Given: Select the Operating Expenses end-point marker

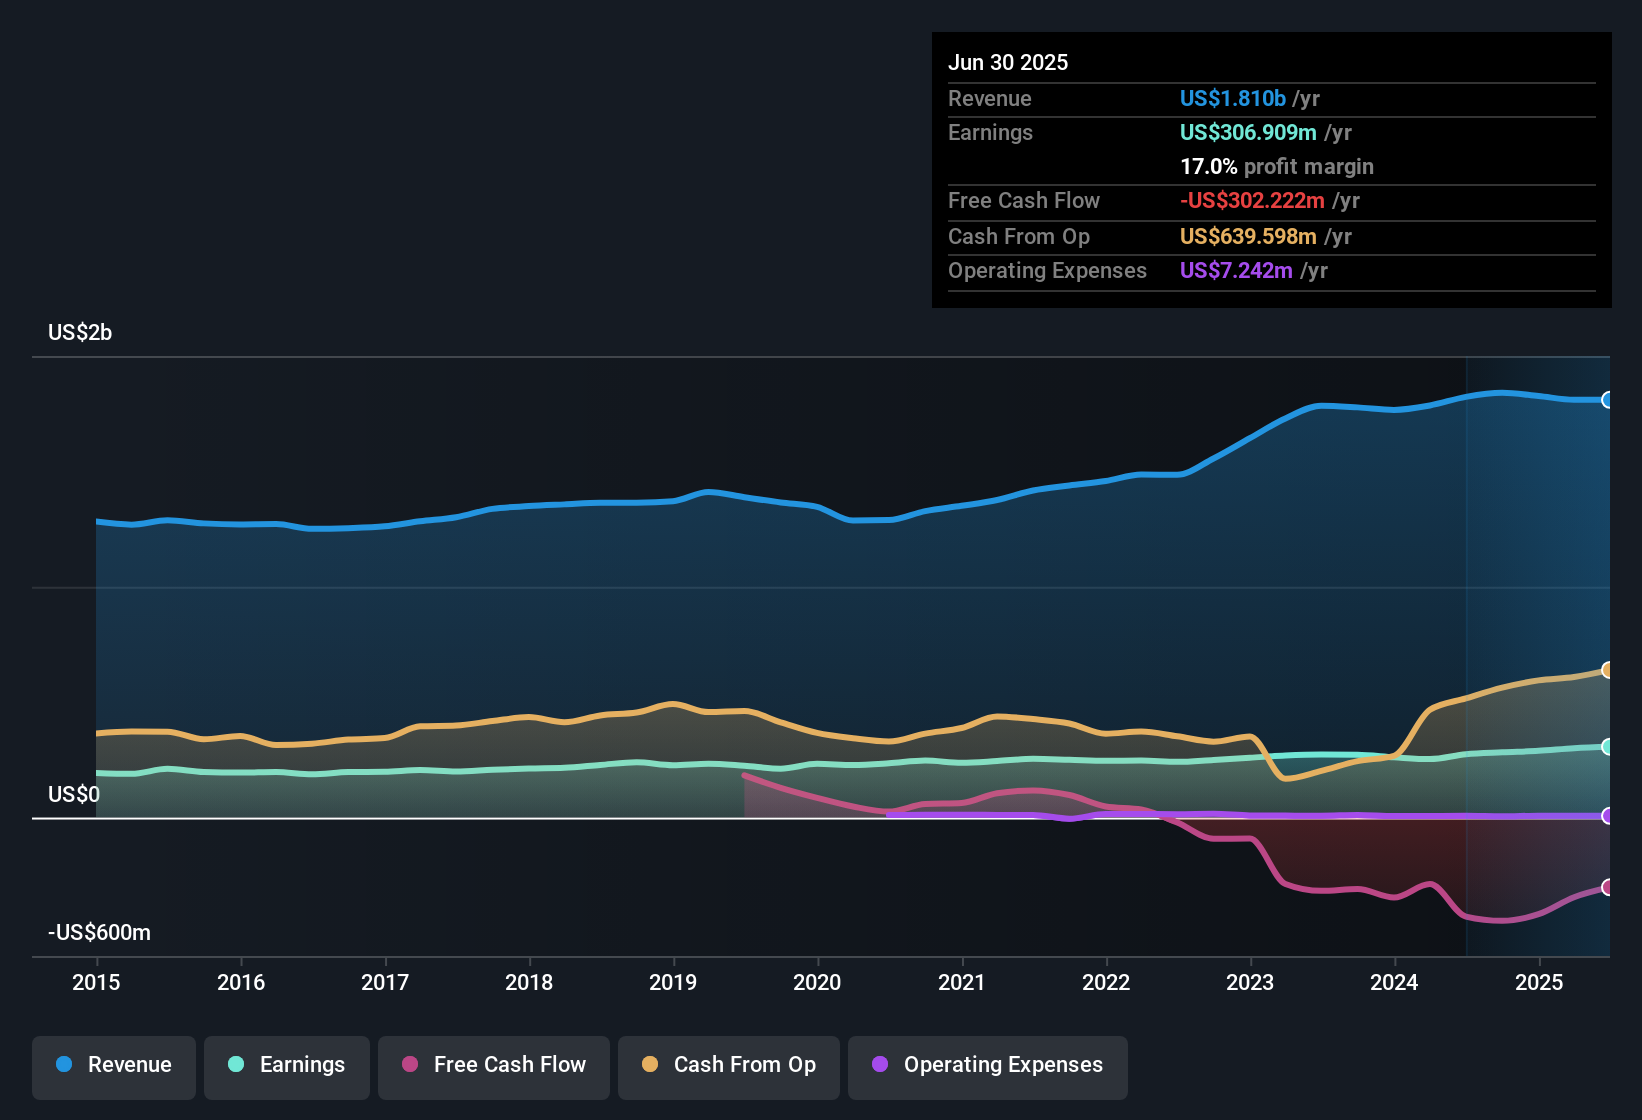Looking at the screenshot, I should tap(1607, 816).
